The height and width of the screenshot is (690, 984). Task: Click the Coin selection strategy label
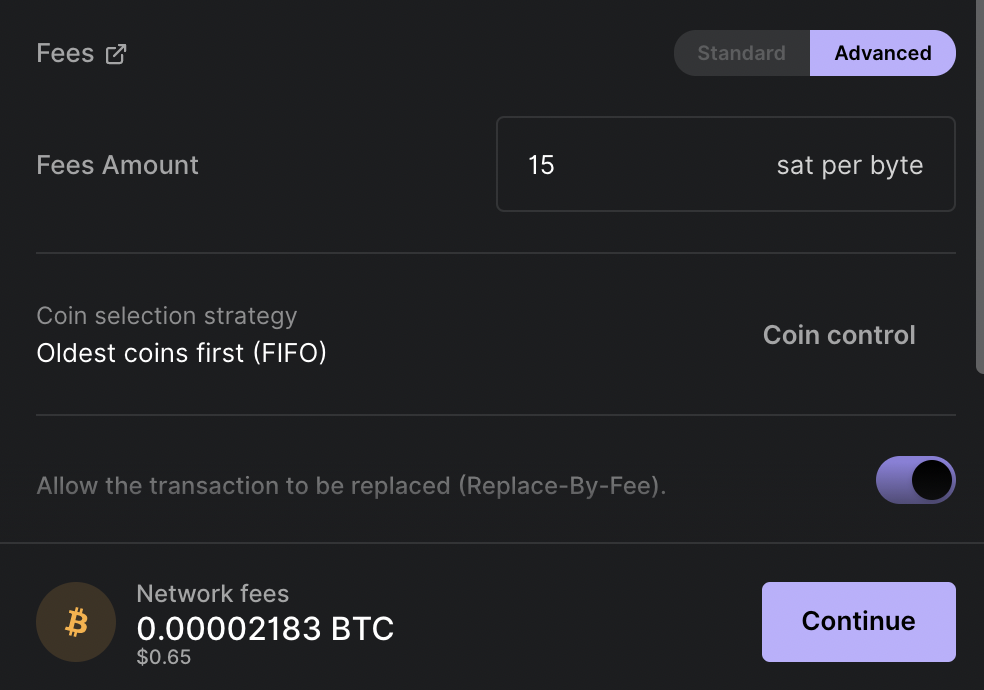coord(167,316)
